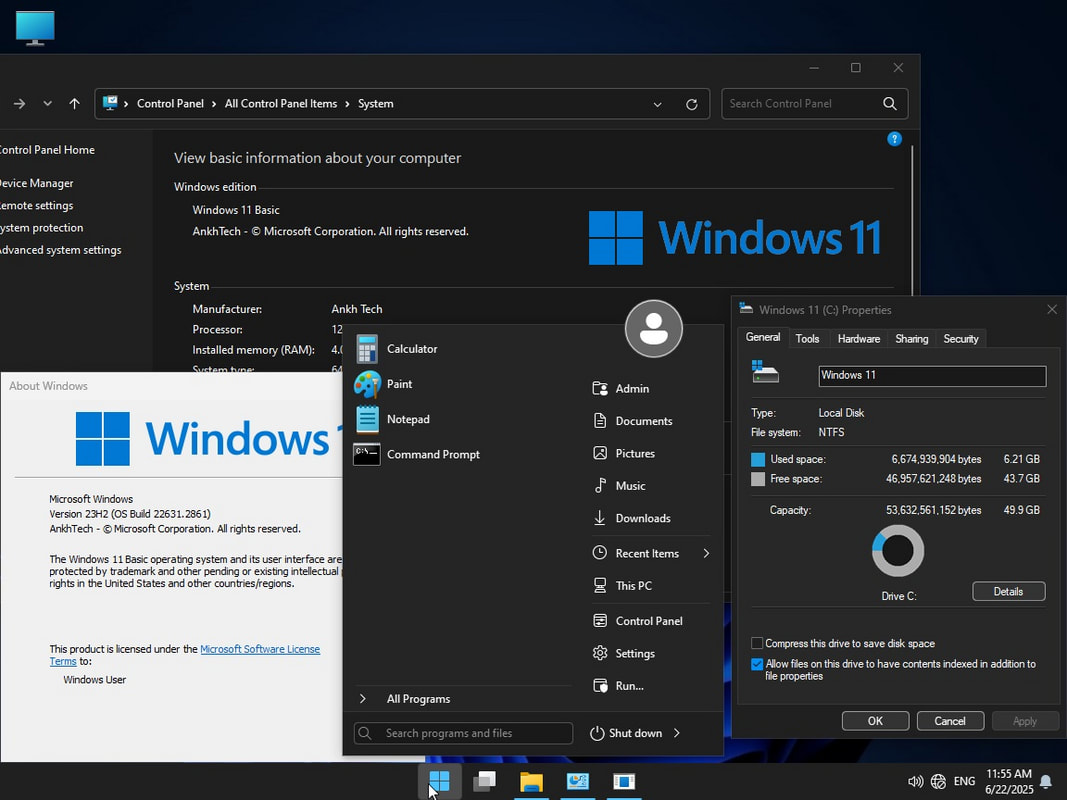Switch to the Hardware tab
Image resolution: width=1067 pixels, height=800 pixels.
point(859,339)
